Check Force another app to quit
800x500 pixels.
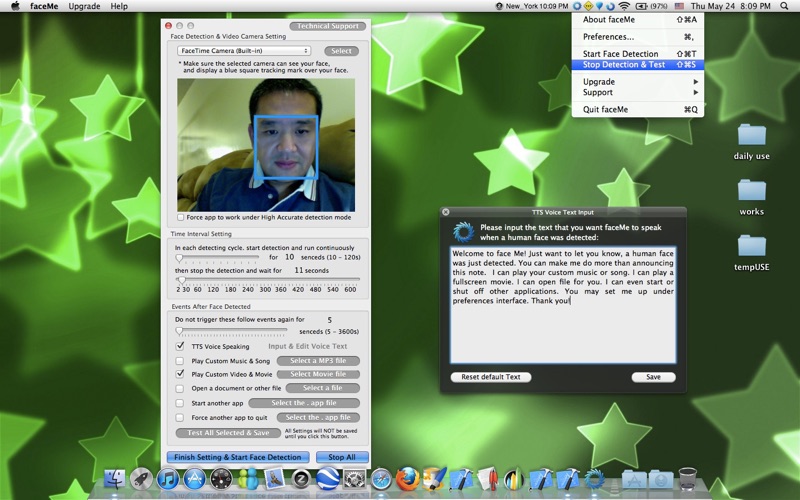point(180,417)
